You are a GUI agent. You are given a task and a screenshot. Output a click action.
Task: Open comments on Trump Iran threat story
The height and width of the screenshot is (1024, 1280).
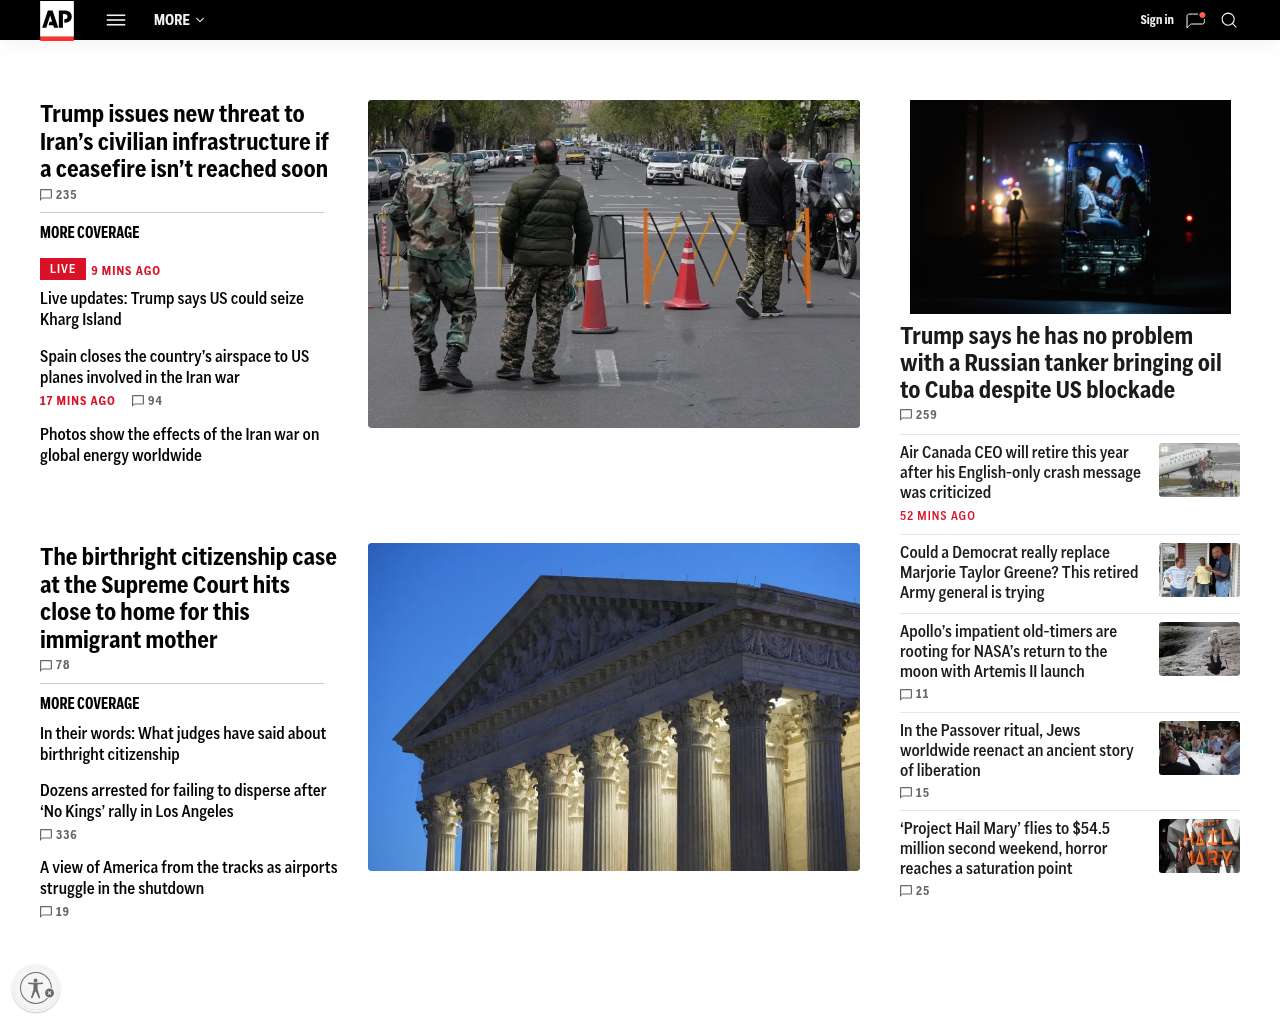[x=58, y=195]
